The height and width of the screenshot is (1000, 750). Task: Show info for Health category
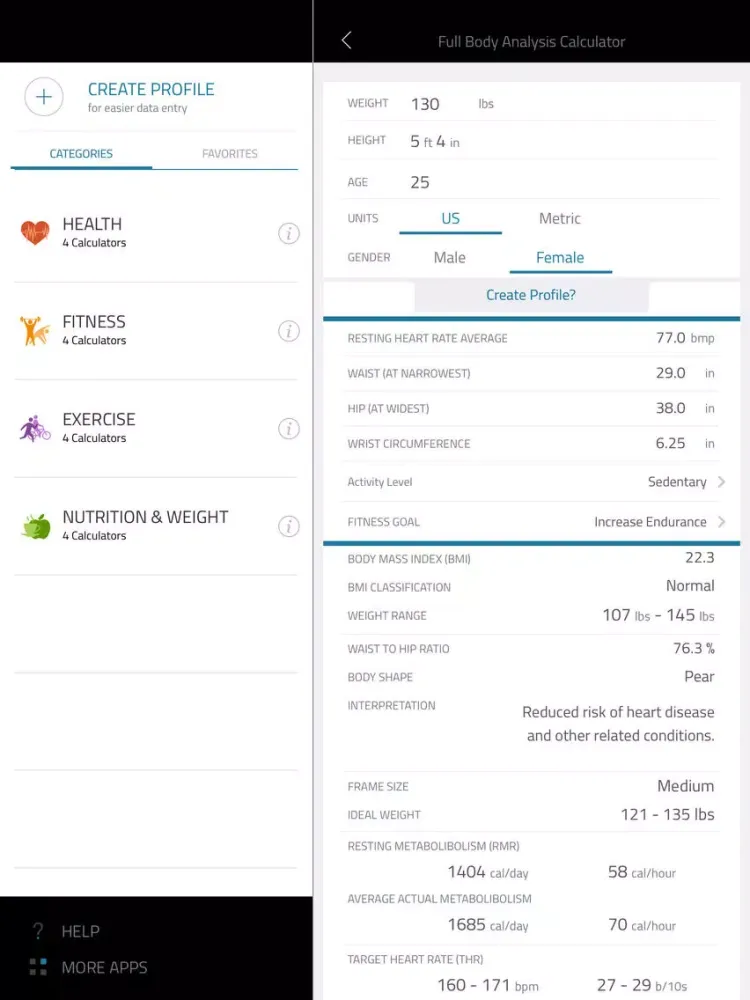(289, 233)
